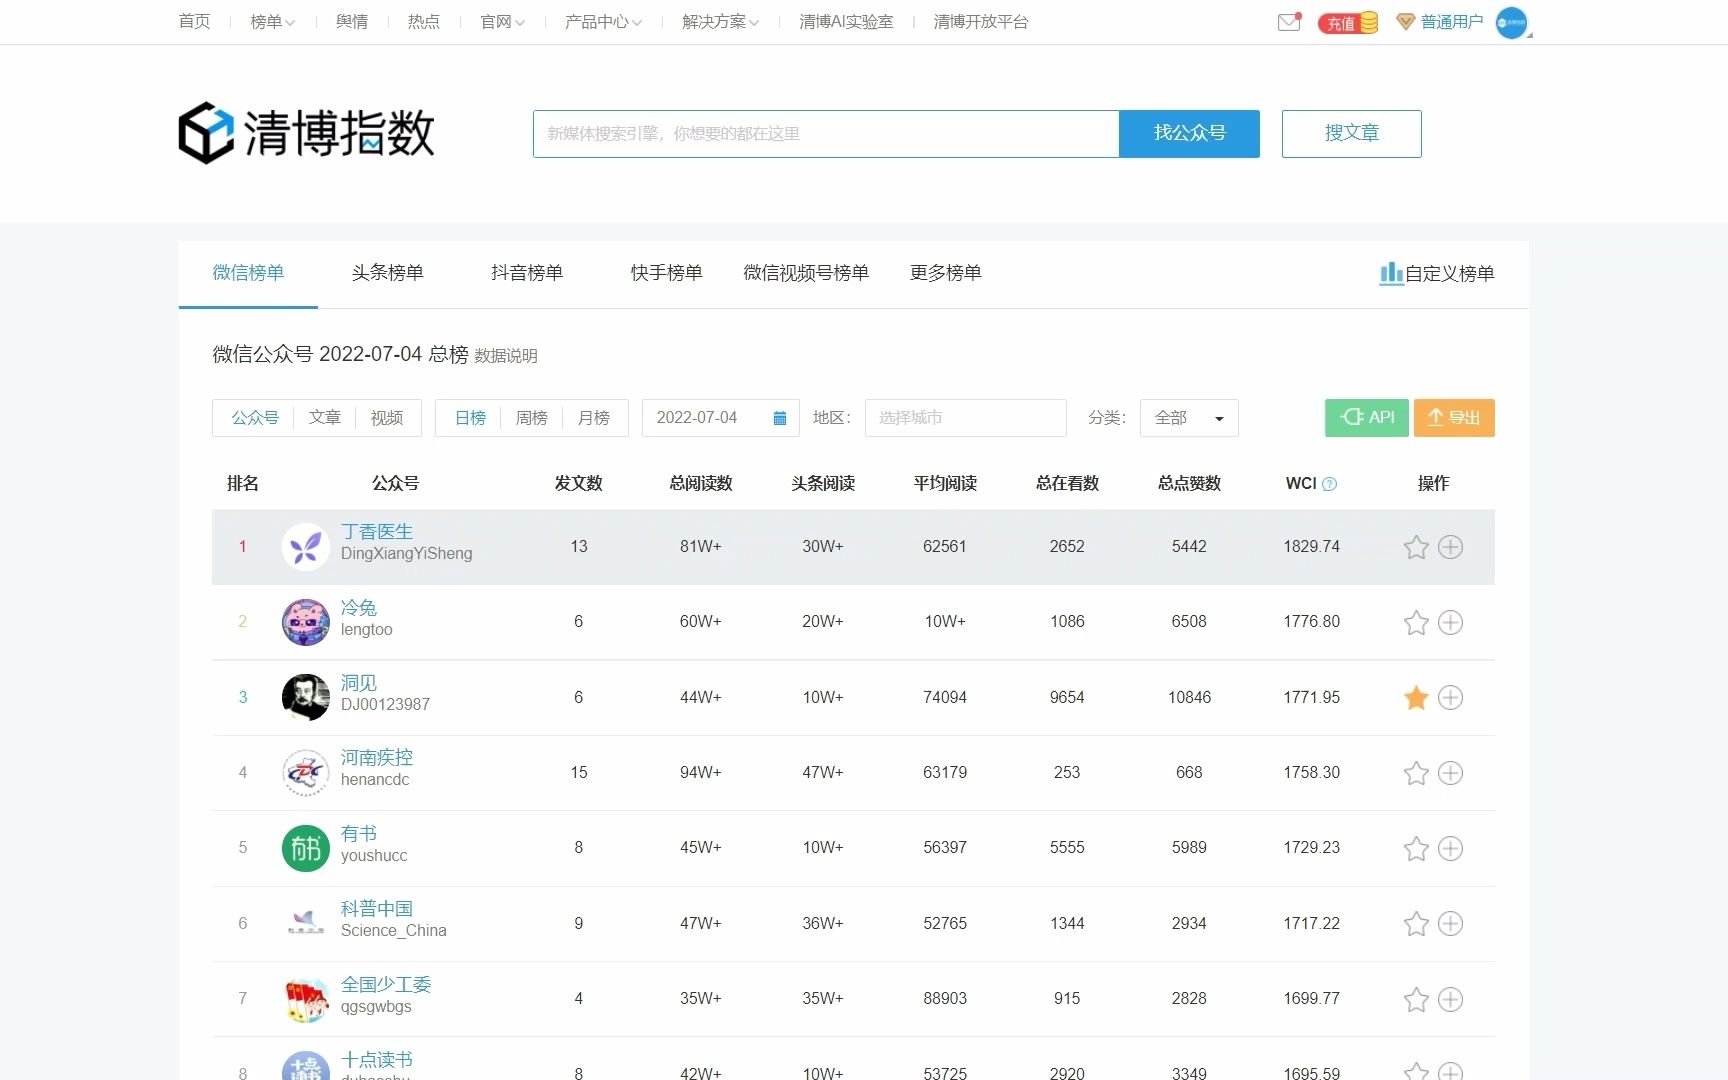Screen dimensions: 1728x1080
Task: Open 清博AI实验室 link
Action: tap(846, 22)
